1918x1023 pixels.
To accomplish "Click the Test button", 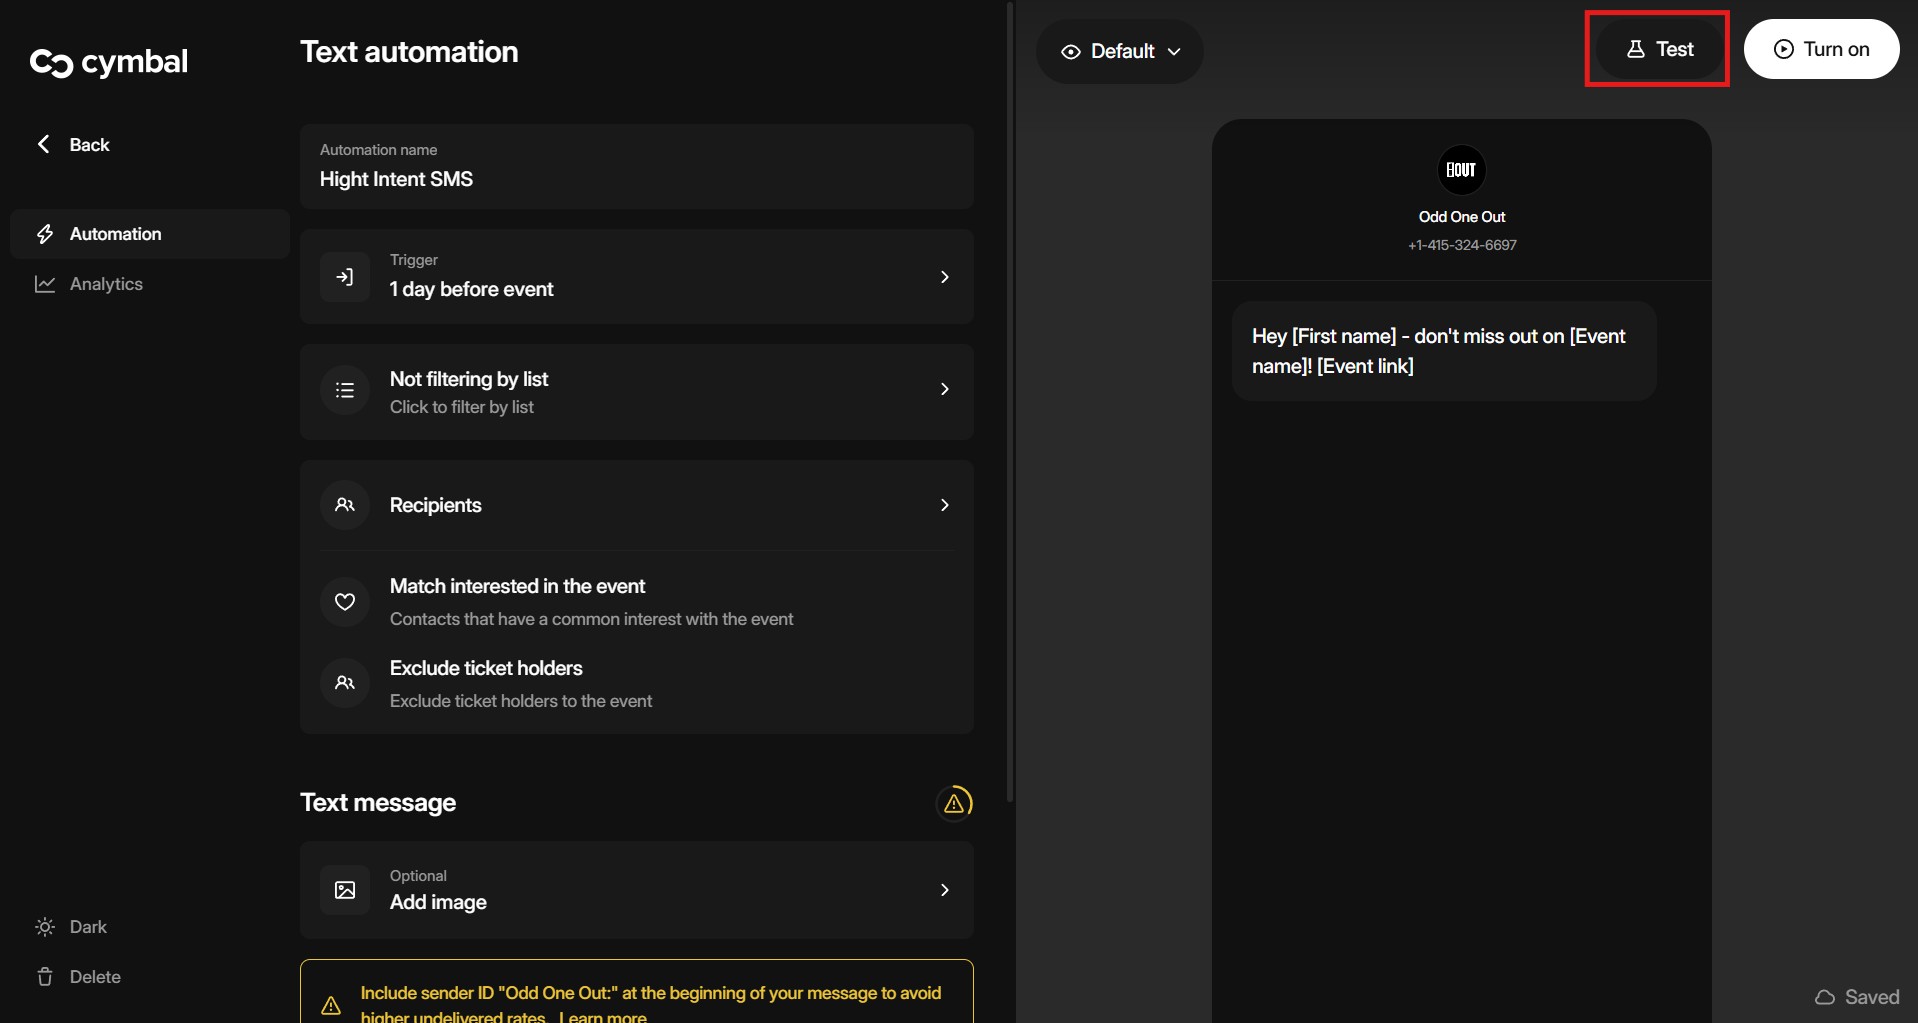I will (x=1658, y=49).
